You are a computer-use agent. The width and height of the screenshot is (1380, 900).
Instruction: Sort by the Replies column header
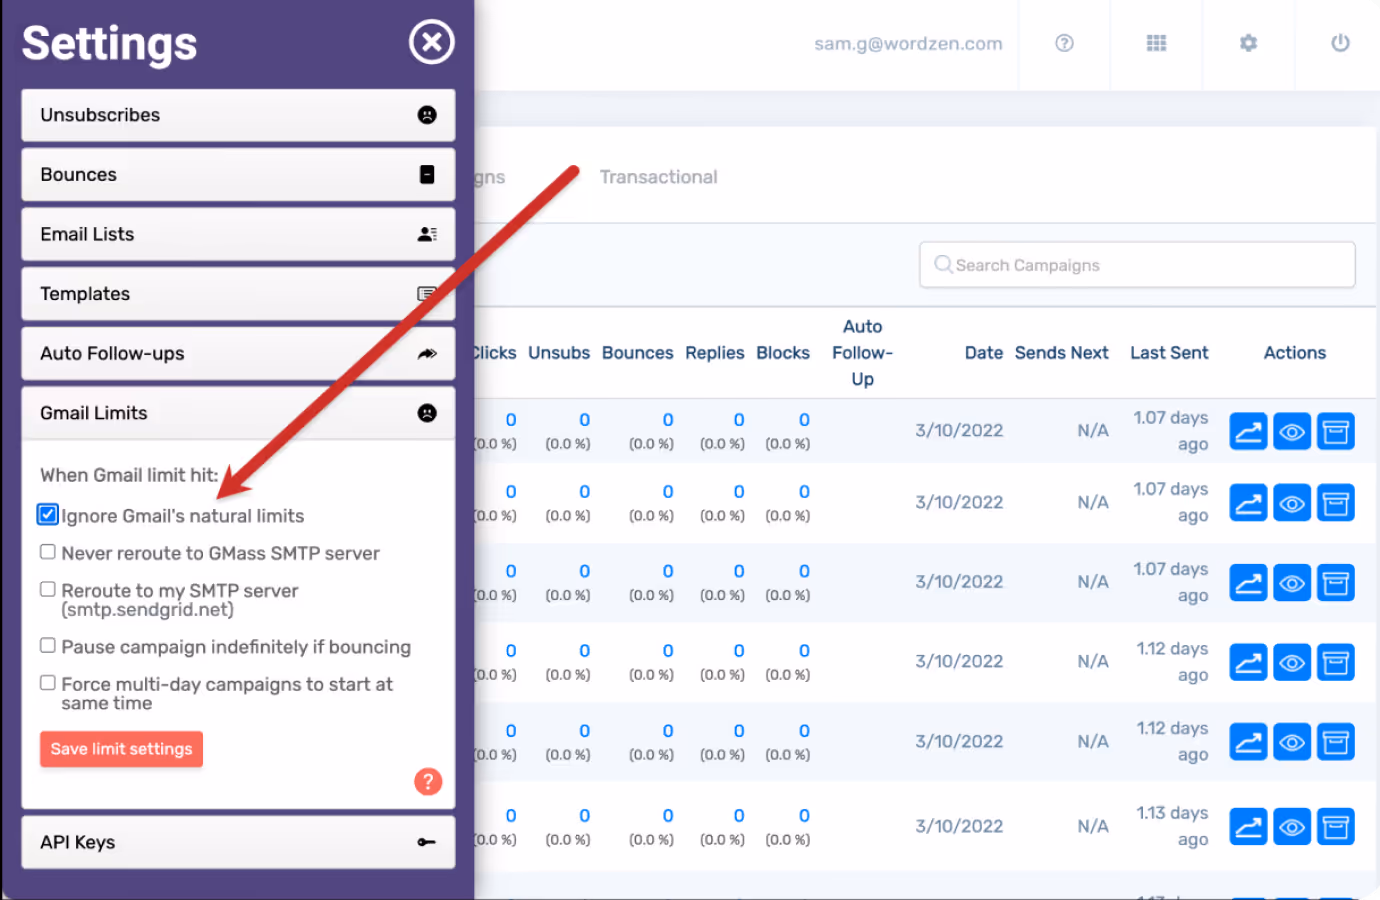click(715, 353)
